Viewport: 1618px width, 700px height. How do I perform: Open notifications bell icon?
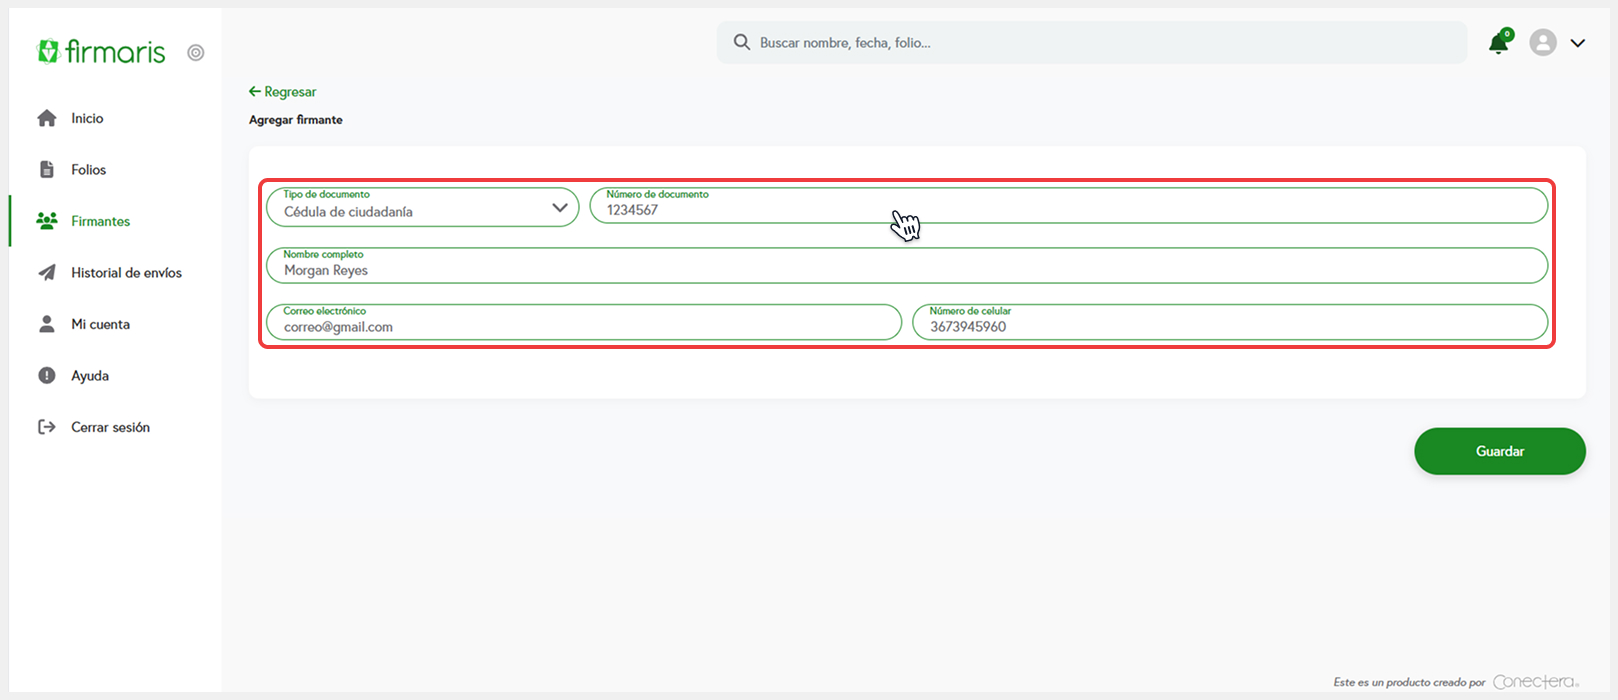tap(1498, 43)
